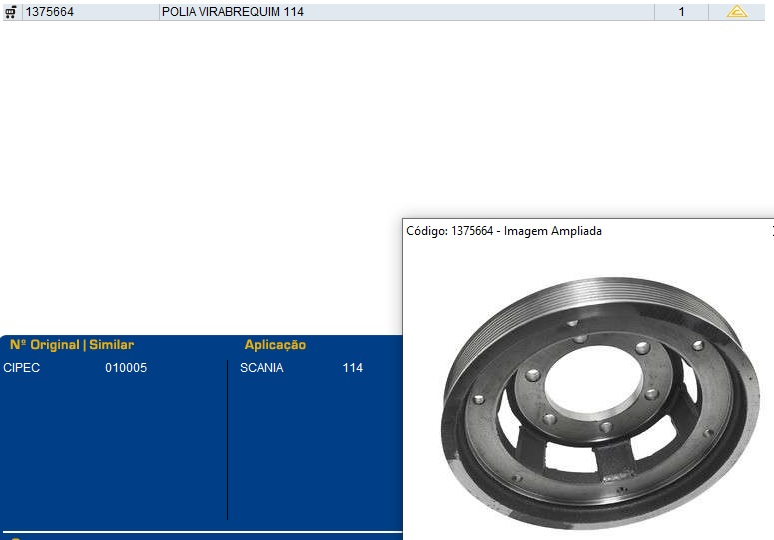Click the Nº Original | Similar header
Image resolution: width=774 pixels, height=540 pixels.
pyautogui.click(x=71, y=345)
